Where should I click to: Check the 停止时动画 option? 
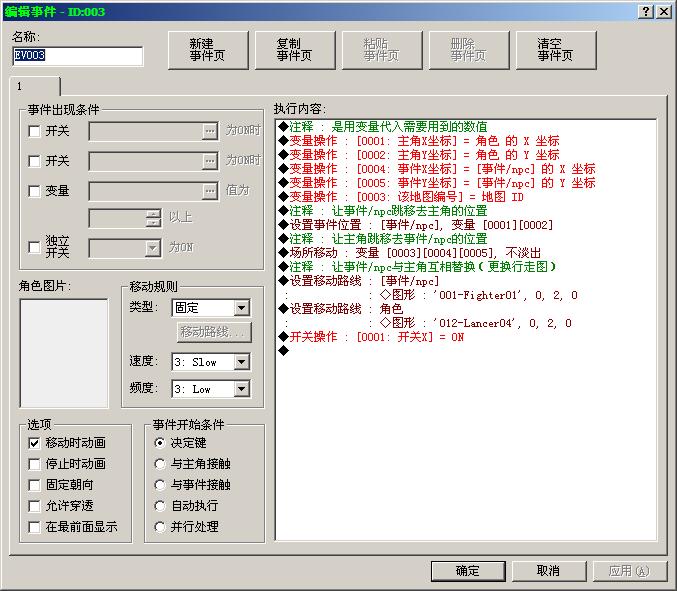[x=34, y=464]
